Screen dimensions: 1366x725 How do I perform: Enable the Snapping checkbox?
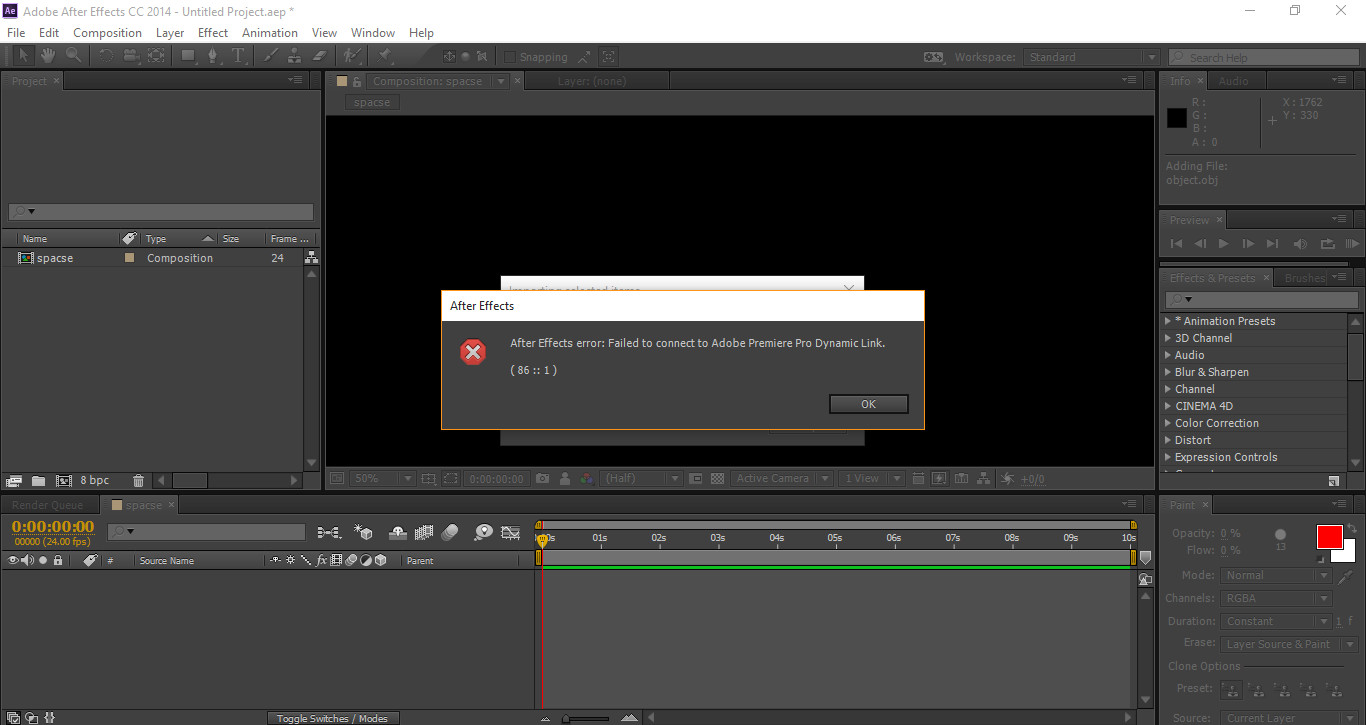(510, 57)
